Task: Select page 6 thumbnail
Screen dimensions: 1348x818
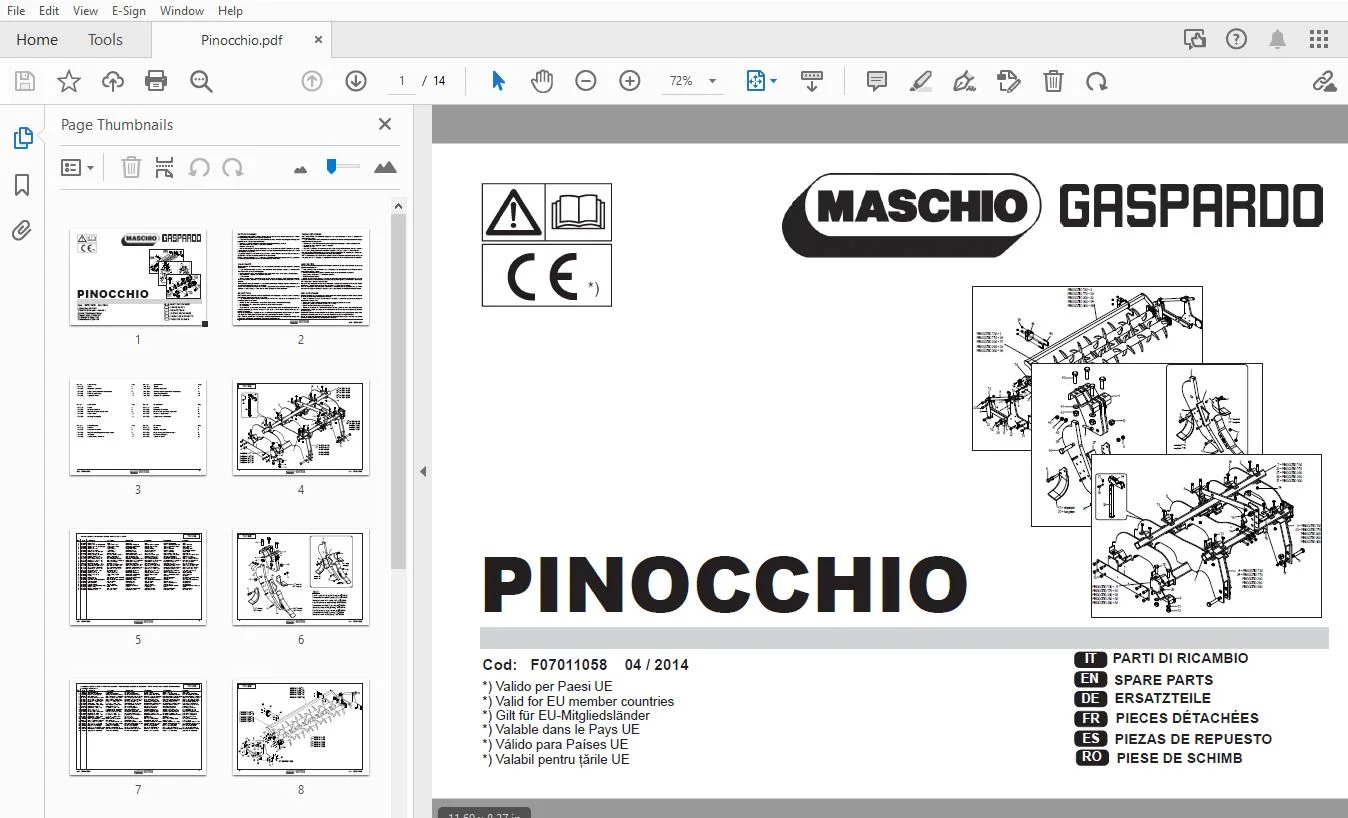Action: pyautogui.click(x=301, y=577)
